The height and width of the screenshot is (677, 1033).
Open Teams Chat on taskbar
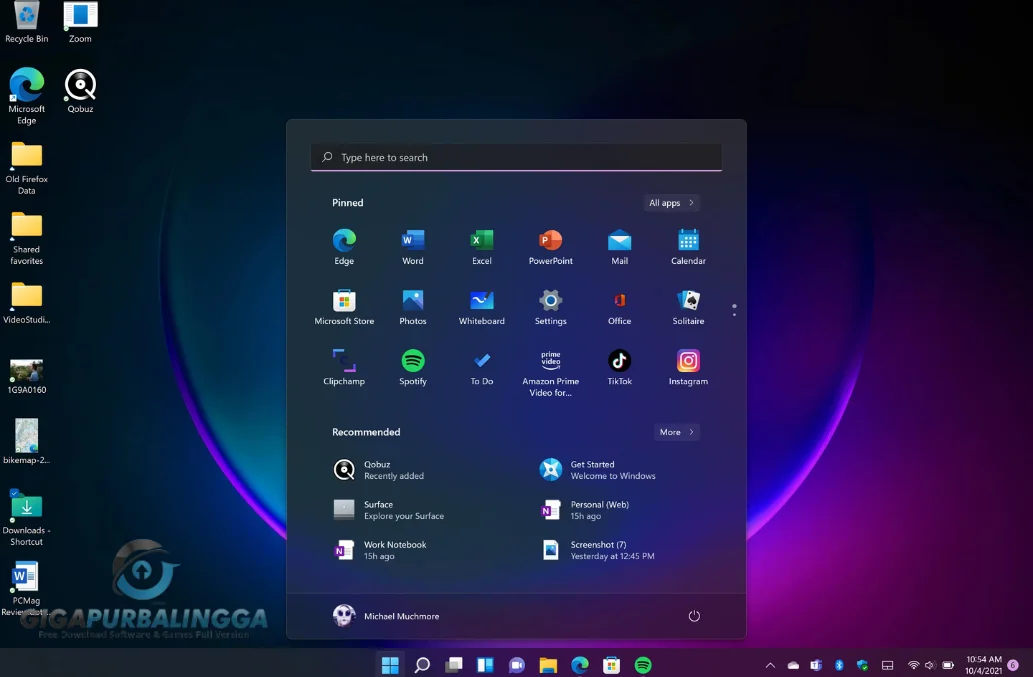(516, 665)
